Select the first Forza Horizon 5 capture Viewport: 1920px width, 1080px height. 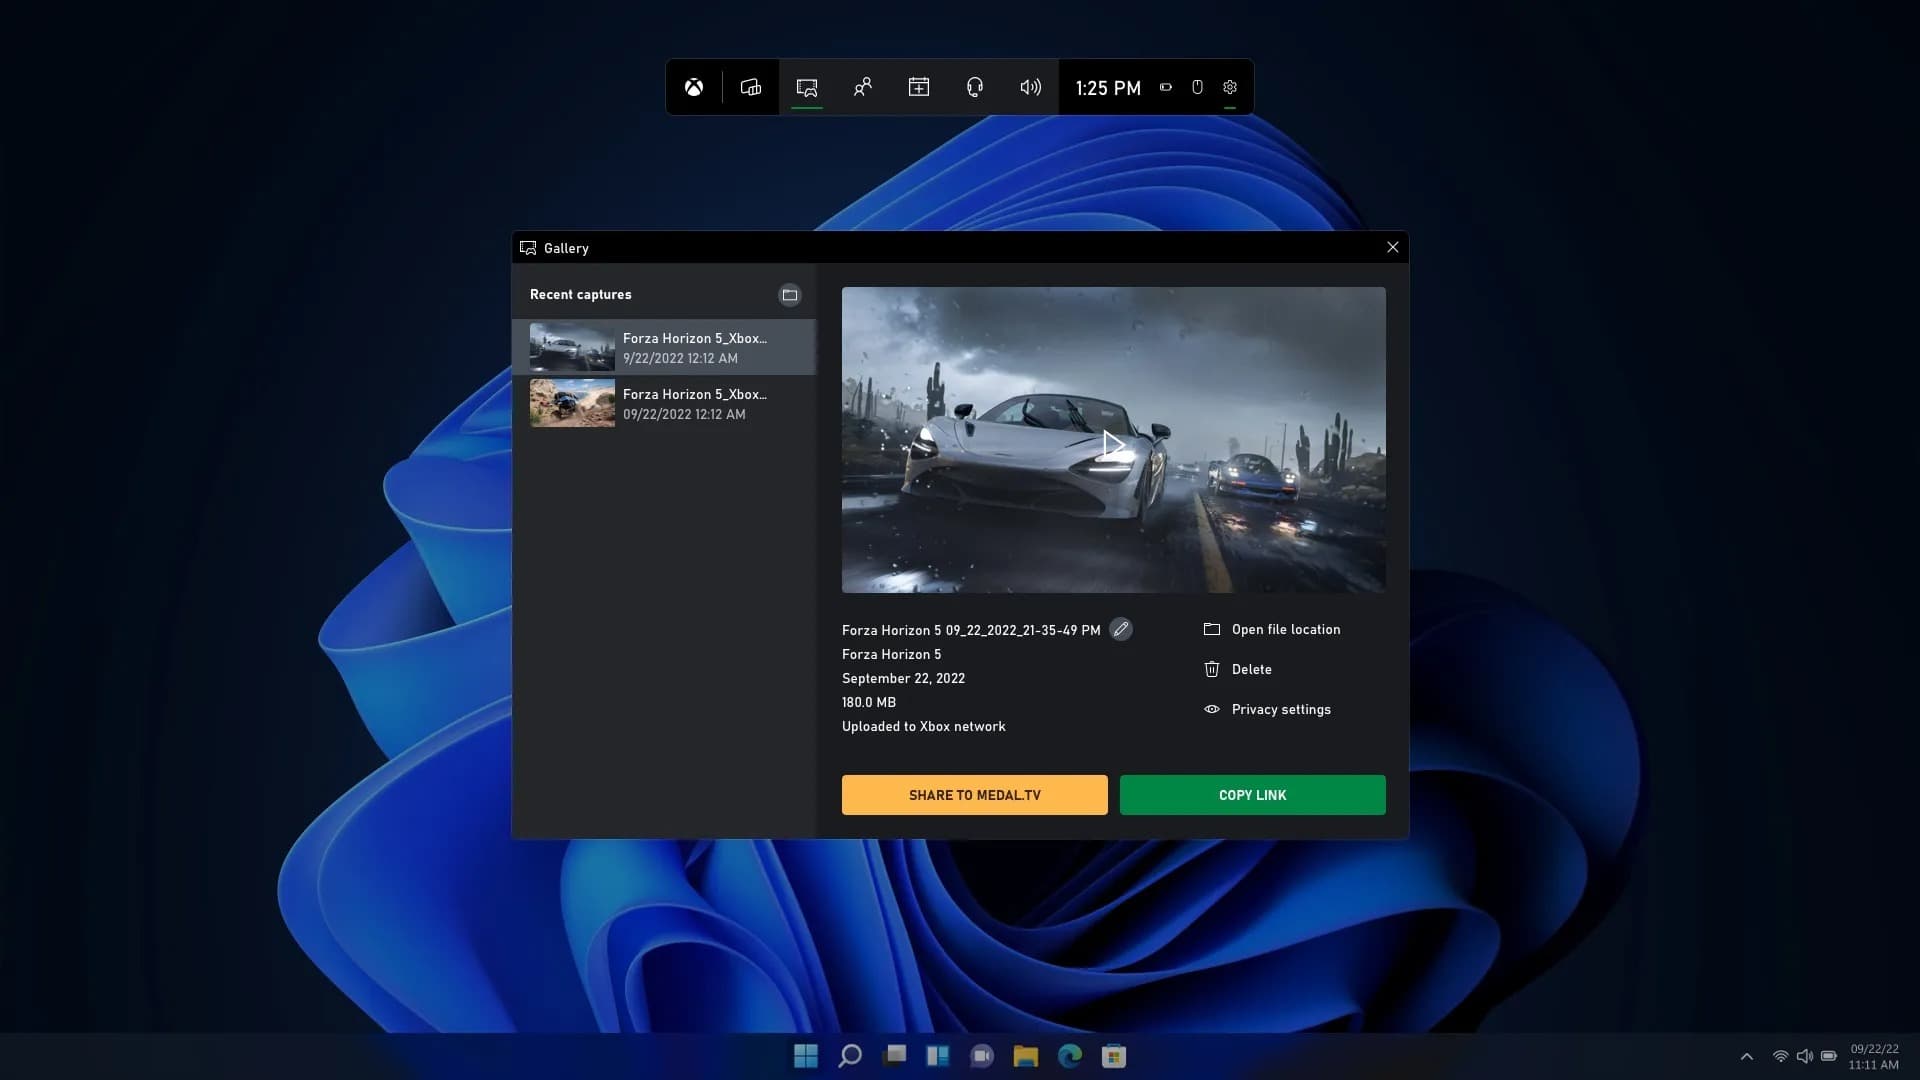(x=664, y=347)
